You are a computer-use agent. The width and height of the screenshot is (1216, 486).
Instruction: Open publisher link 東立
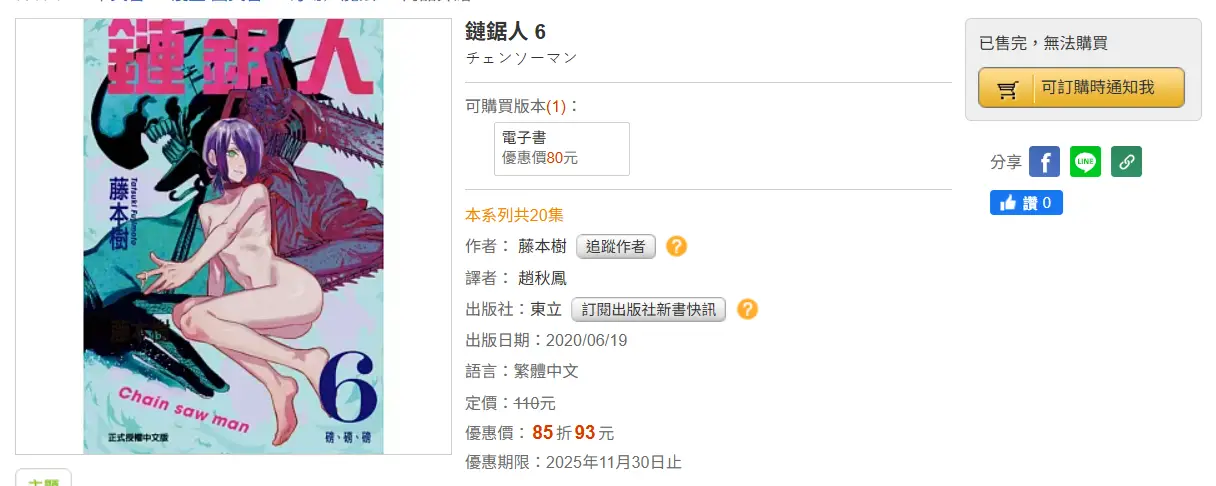tap(546, 310)
